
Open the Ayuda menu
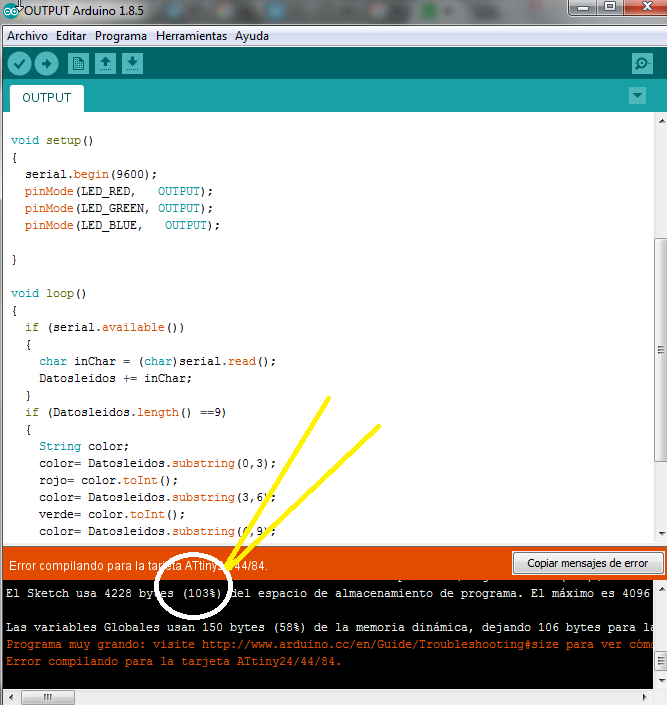pos(252,36)
